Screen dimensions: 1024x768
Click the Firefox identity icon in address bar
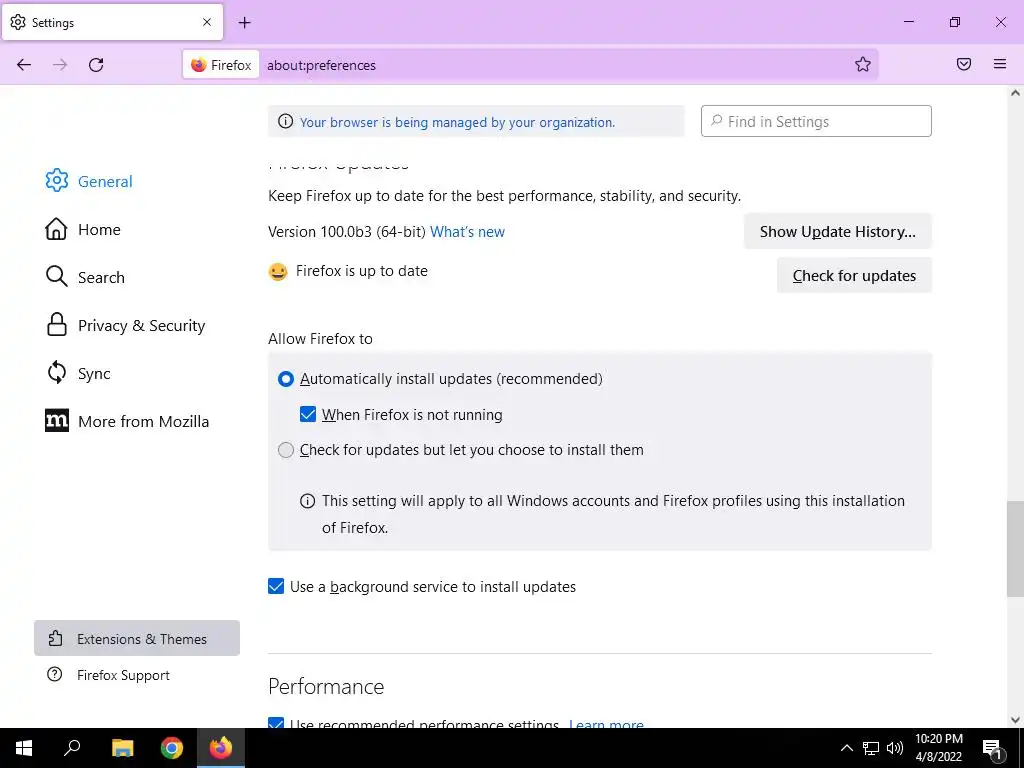221,65
